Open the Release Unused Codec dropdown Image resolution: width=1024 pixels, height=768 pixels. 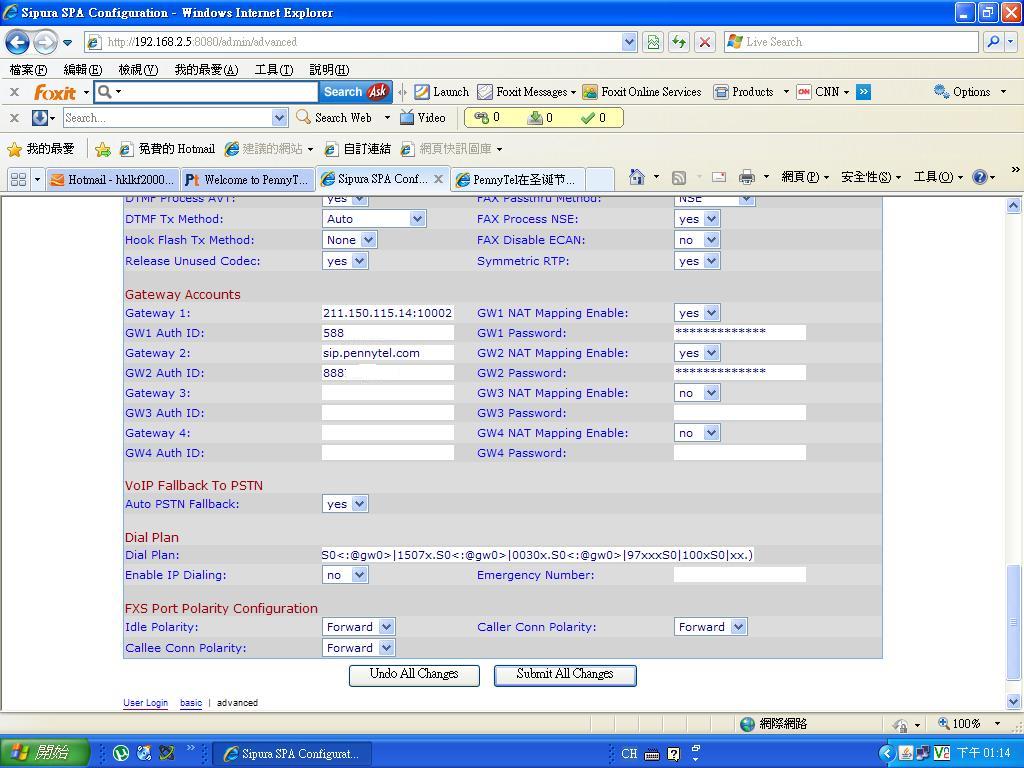pyautogui.click(x=345, y=261)
